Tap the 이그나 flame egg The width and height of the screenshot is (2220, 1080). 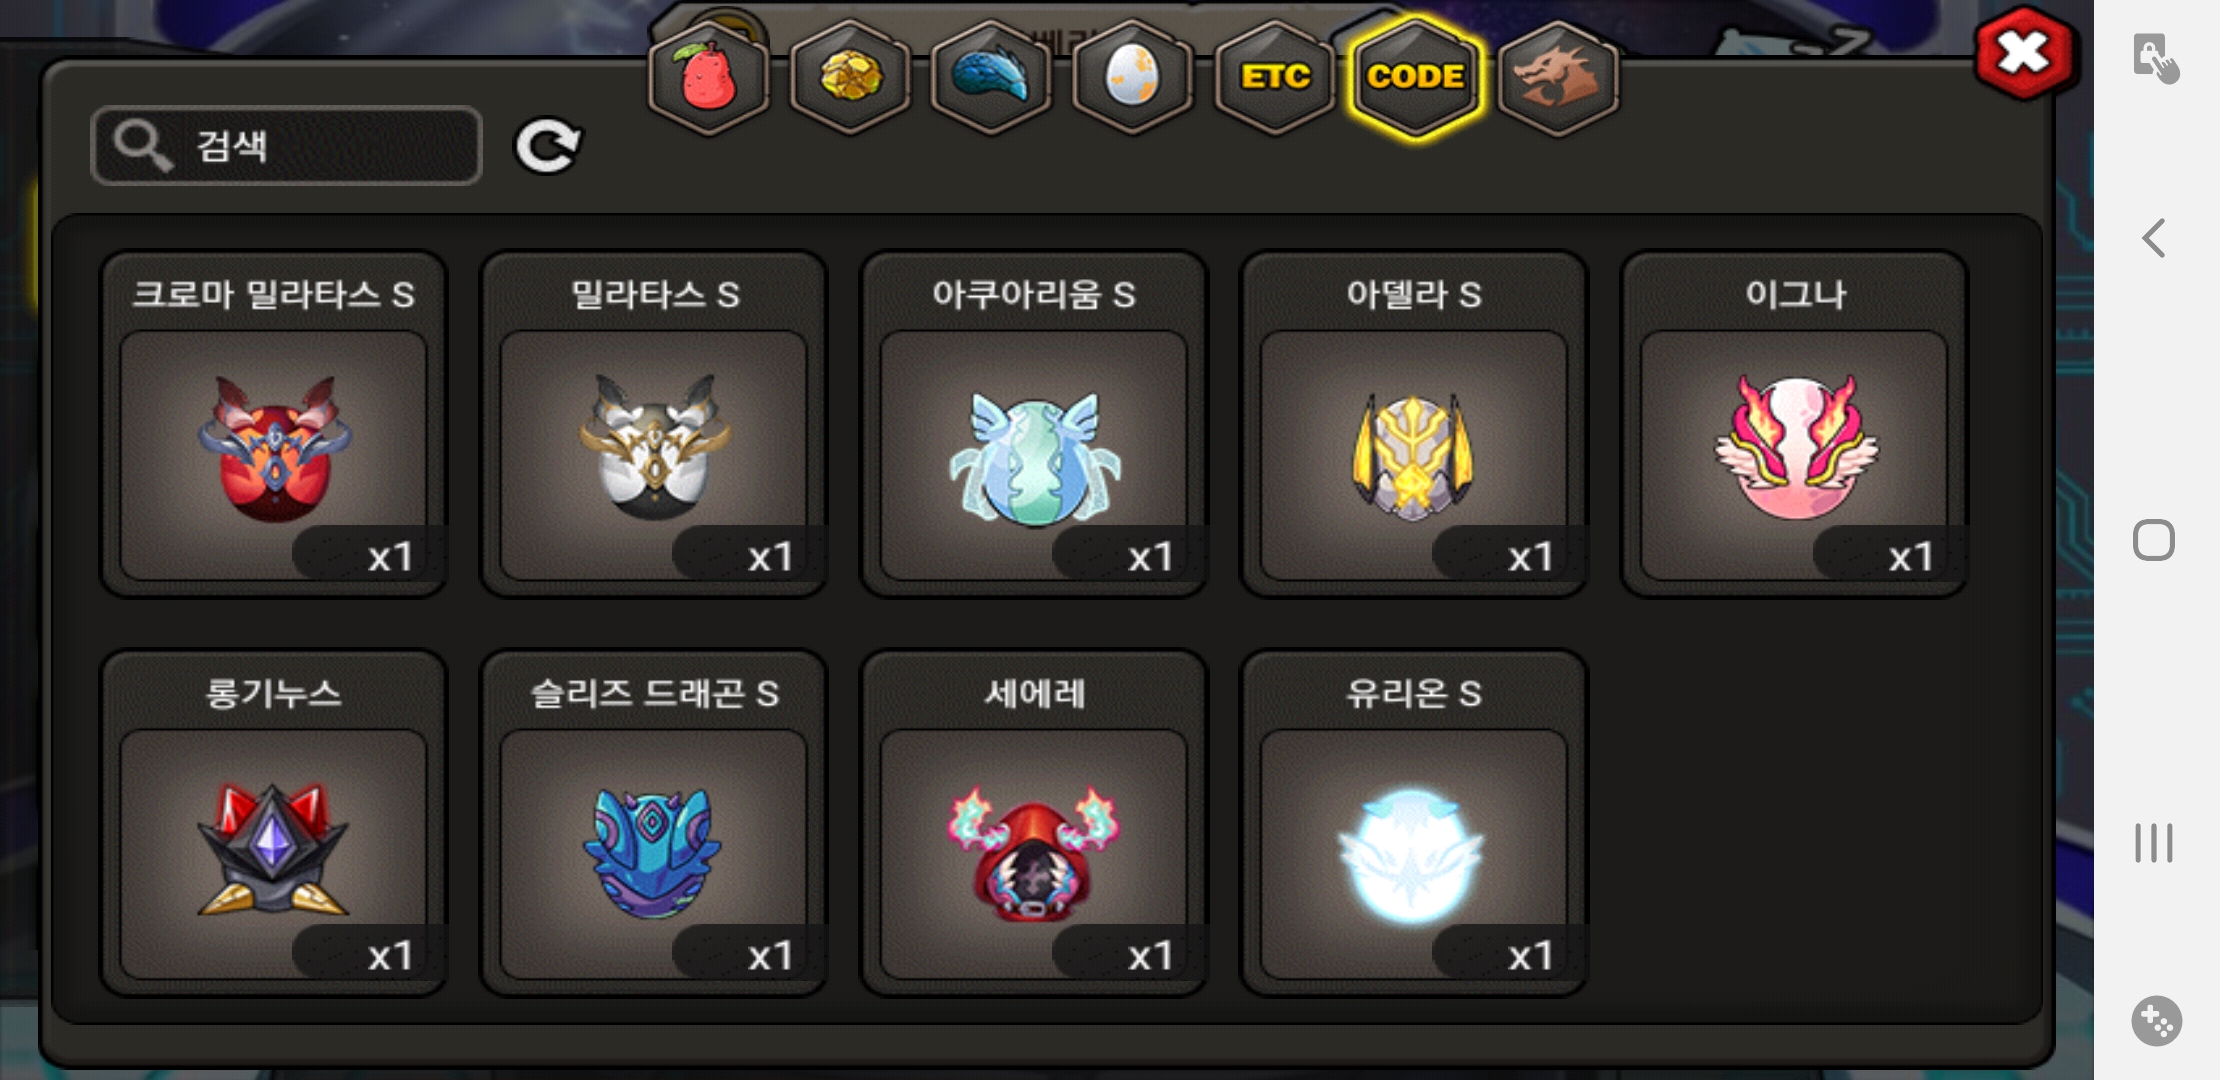click(x=1794, y=424)
